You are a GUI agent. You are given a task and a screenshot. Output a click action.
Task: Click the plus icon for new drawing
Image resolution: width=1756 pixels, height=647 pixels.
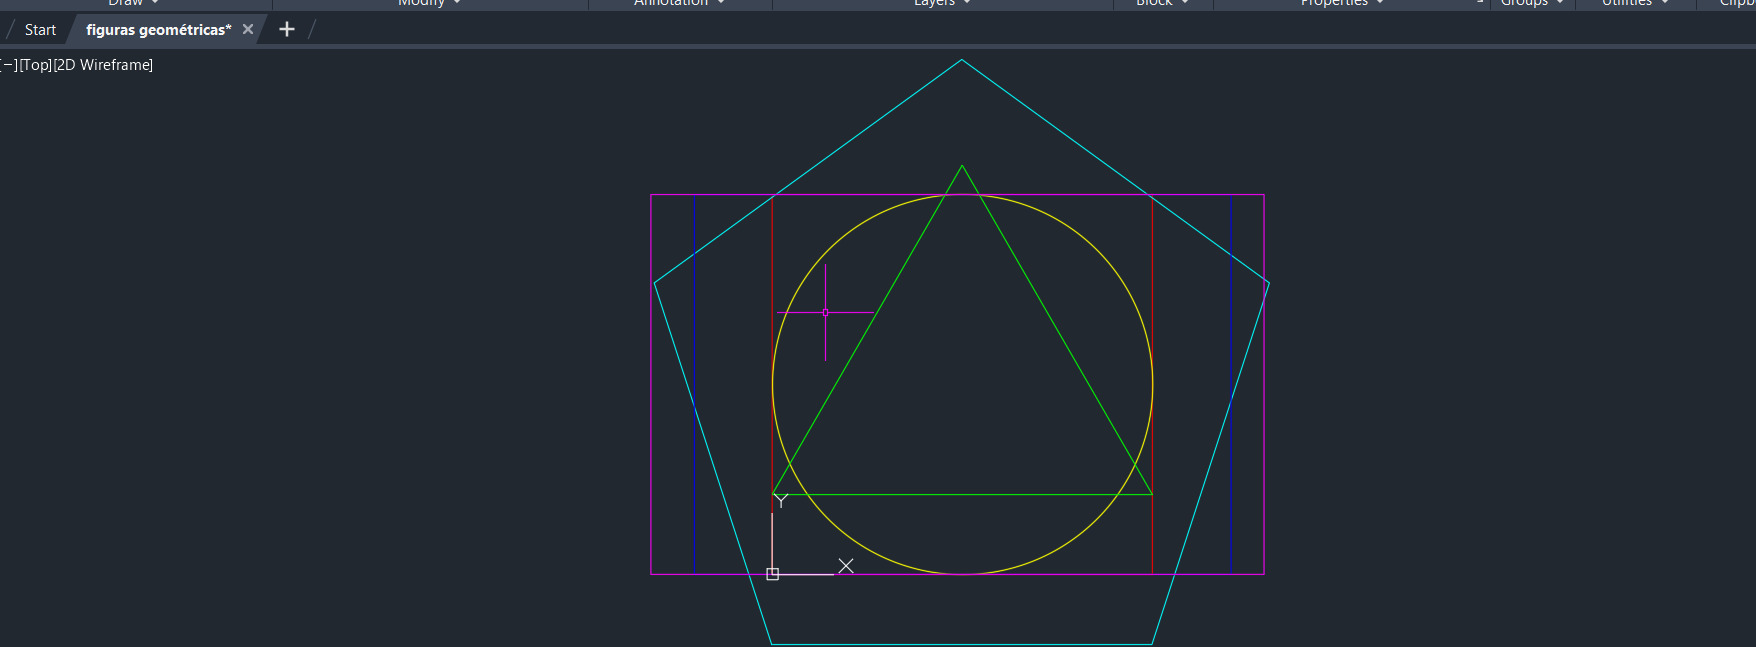click(x=287, y=30)
